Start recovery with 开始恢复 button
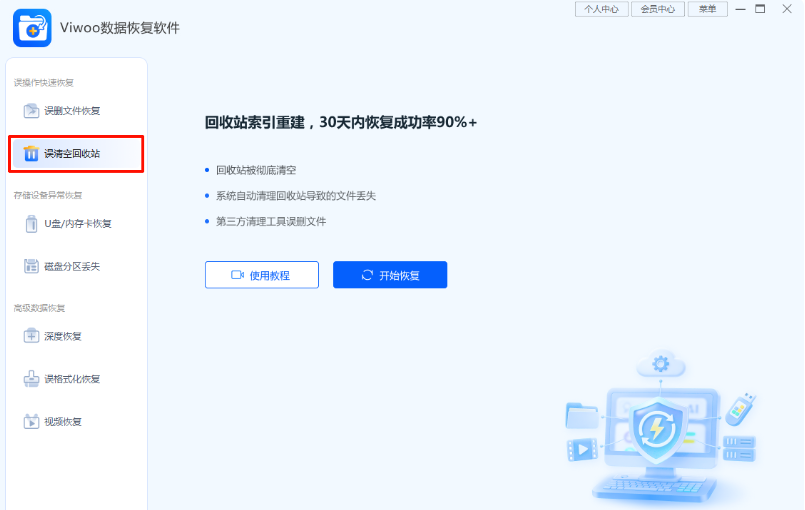This screenshot has width=805, height=510. pyautogui.click(x=390, y=275)
